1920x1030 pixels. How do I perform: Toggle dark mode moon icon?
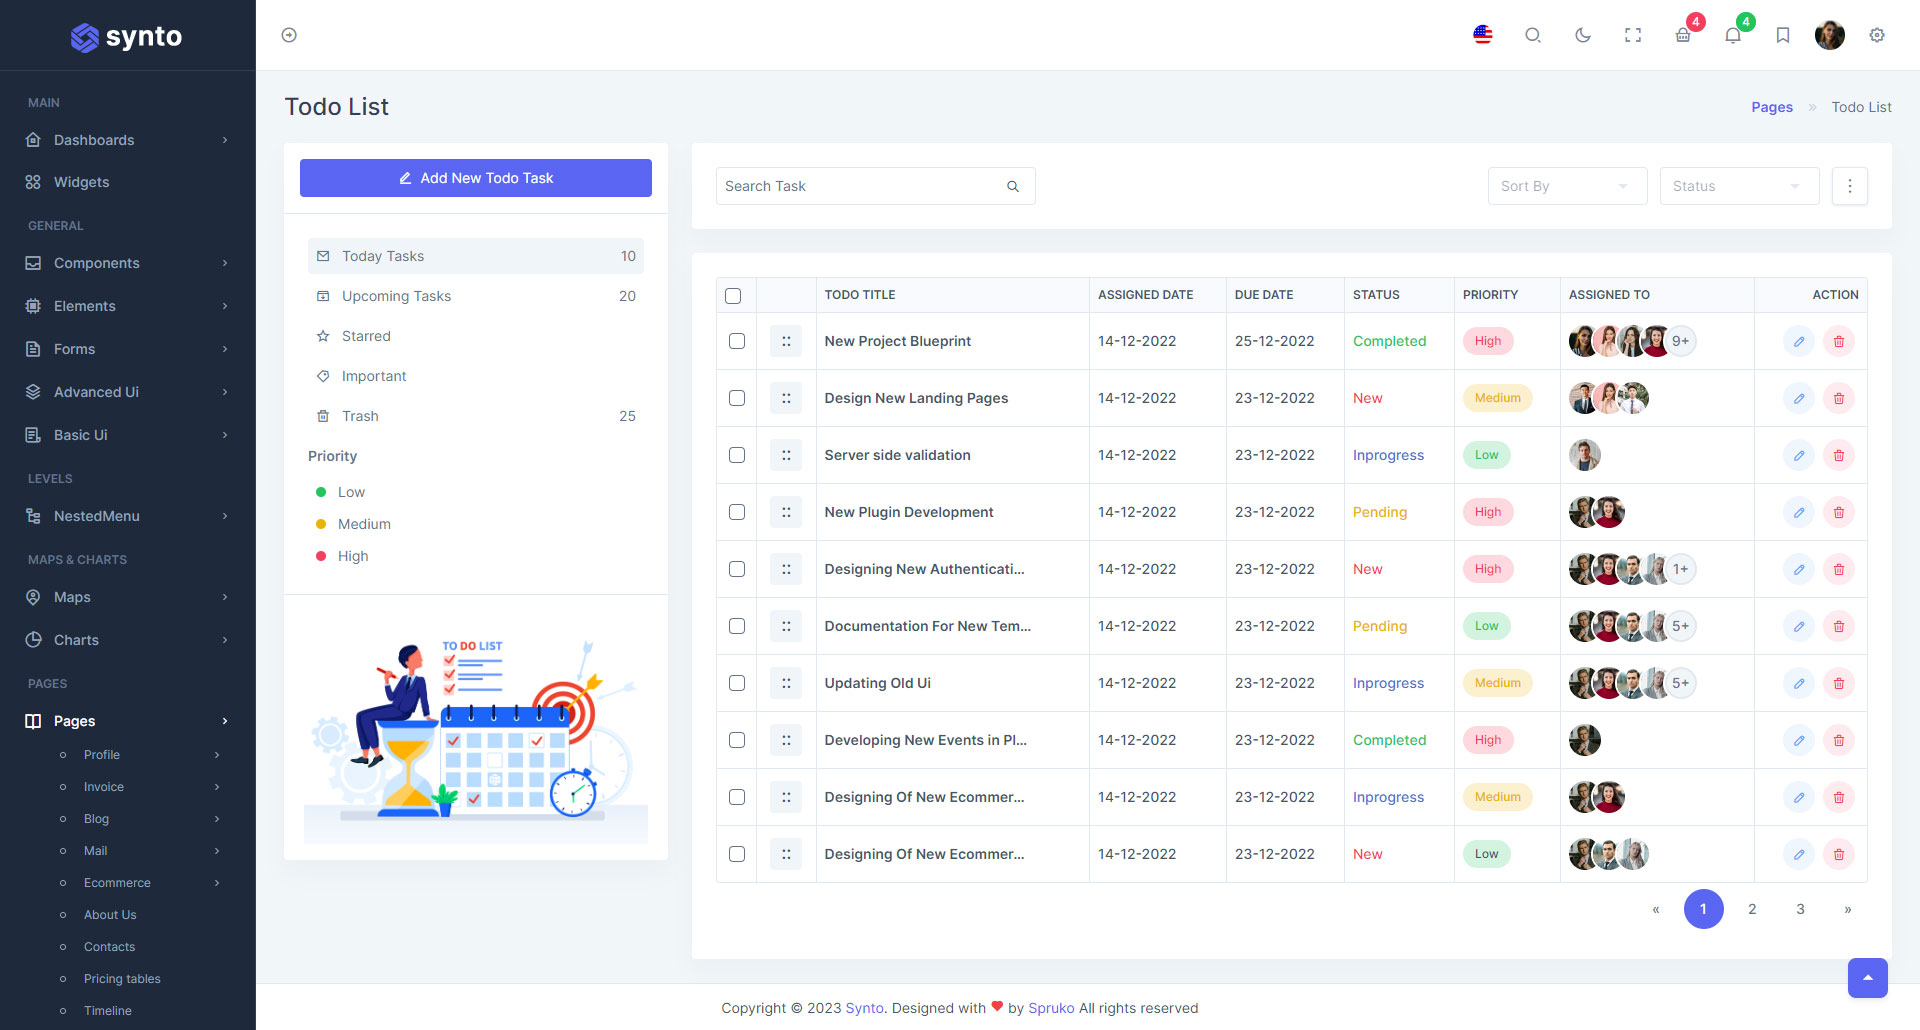(x=1582, y=35)
